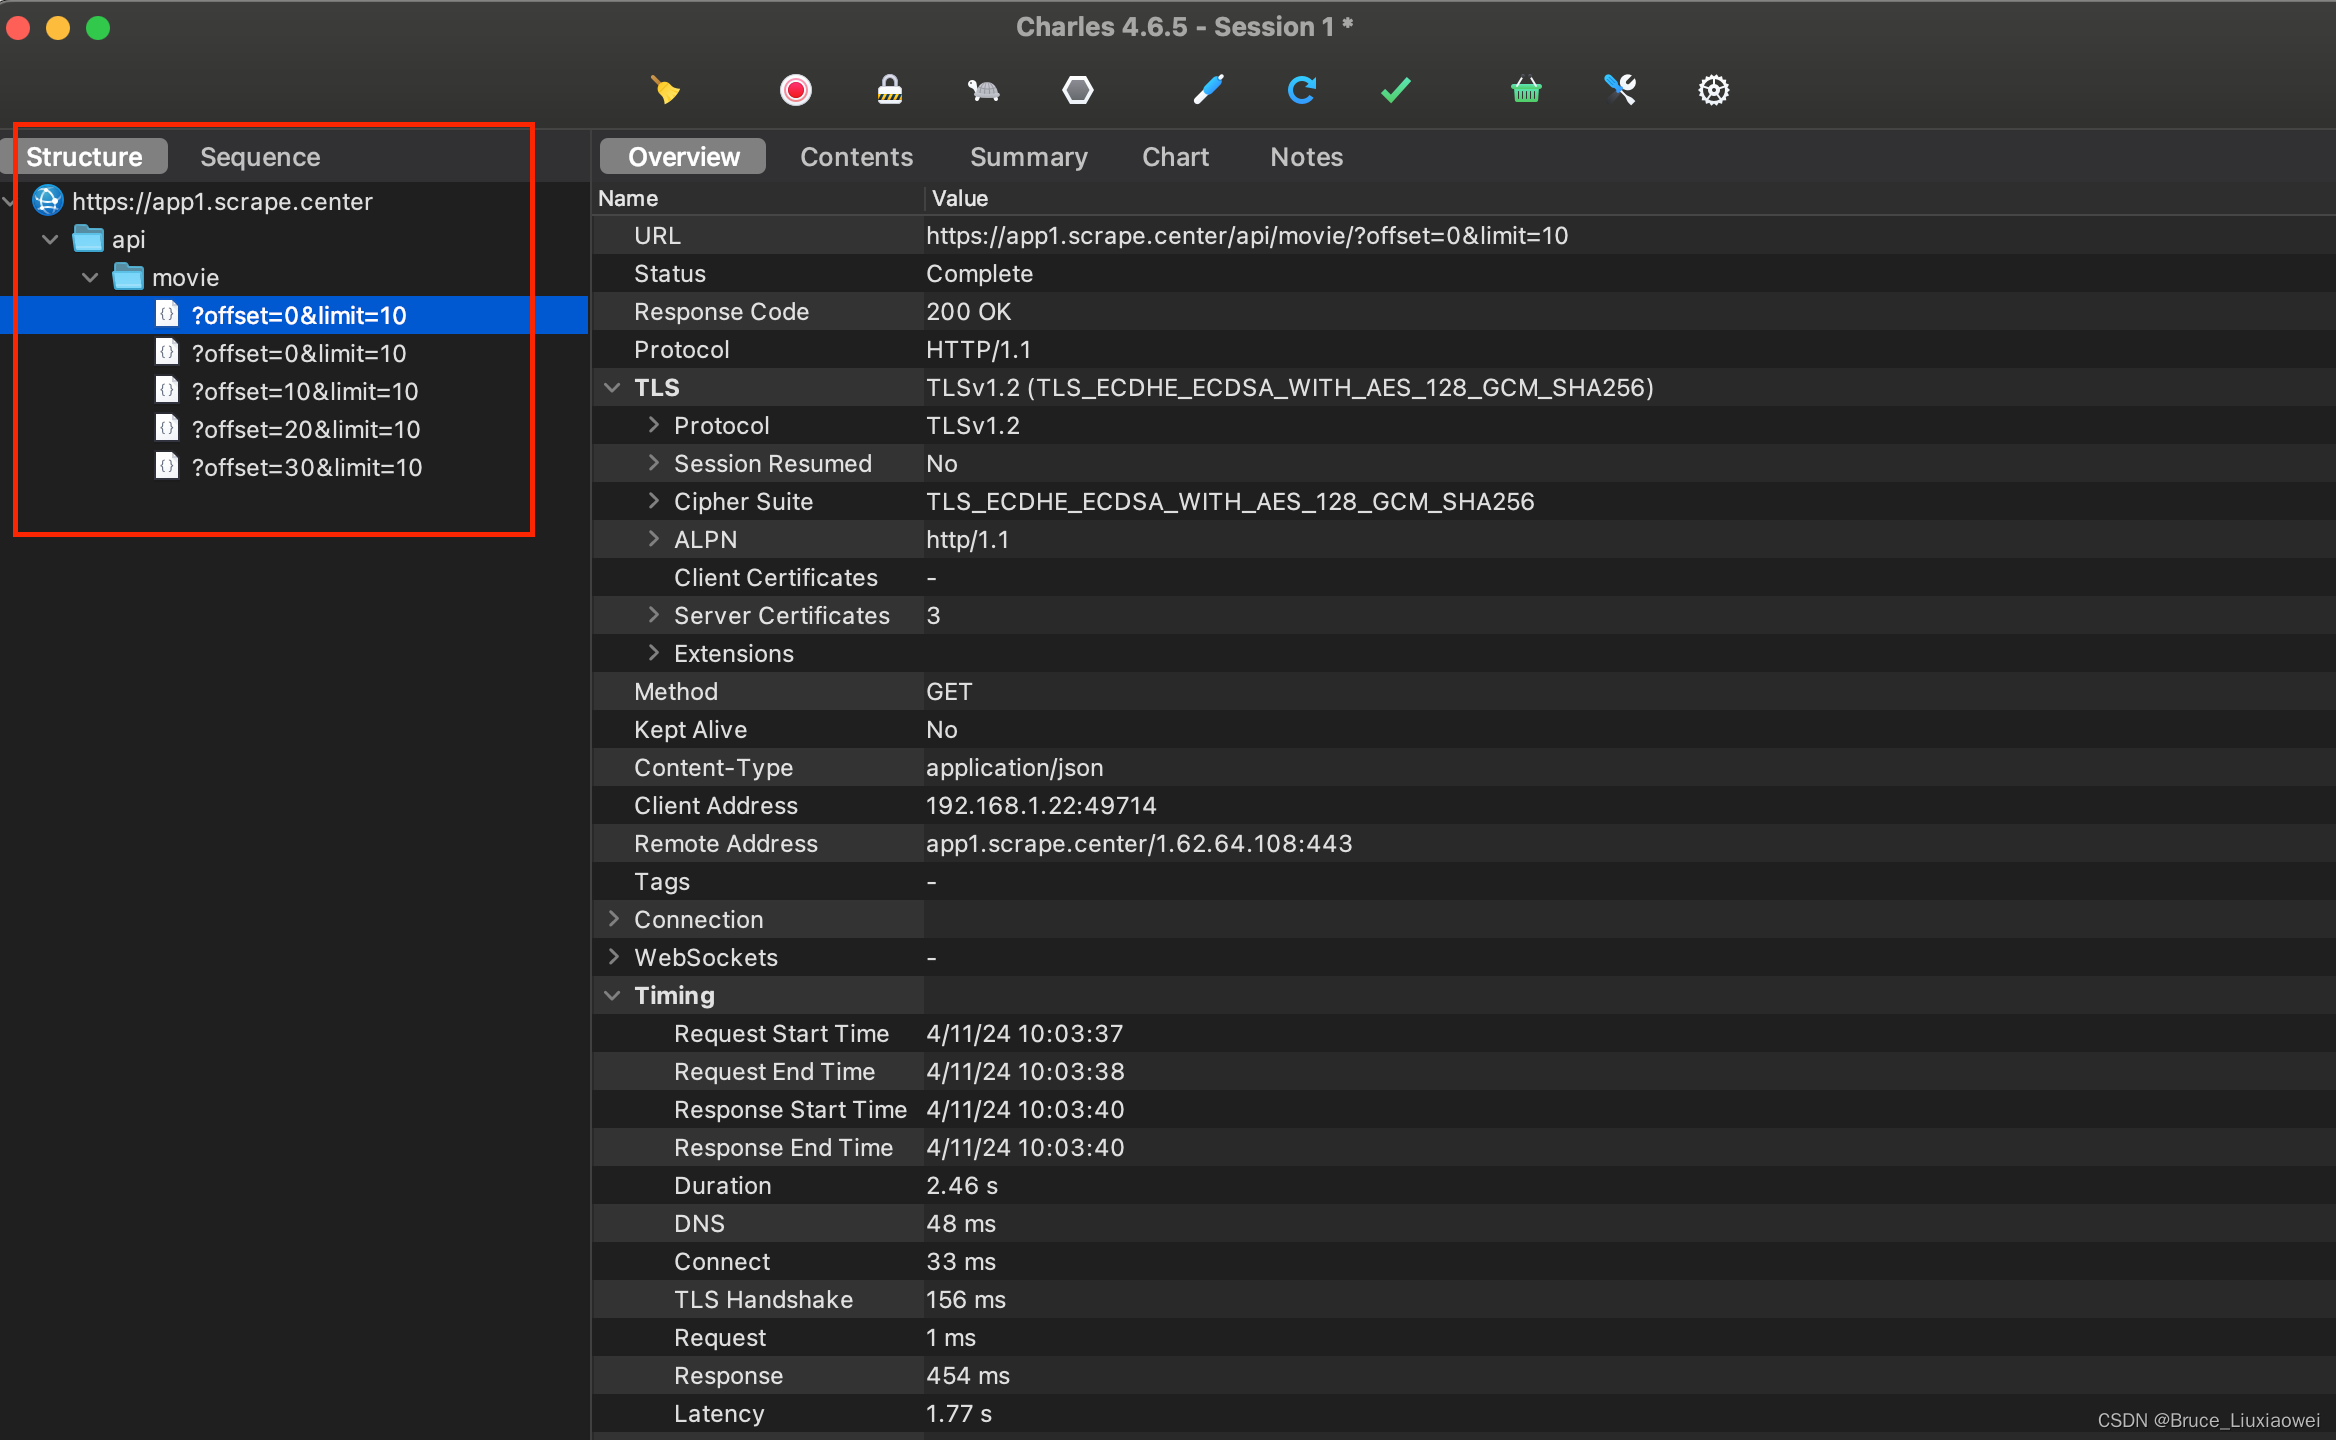Image resolution: width=2336 pixels, height=1440 pixels.
Task: Click the broom clear session icon
Action: 665,90
